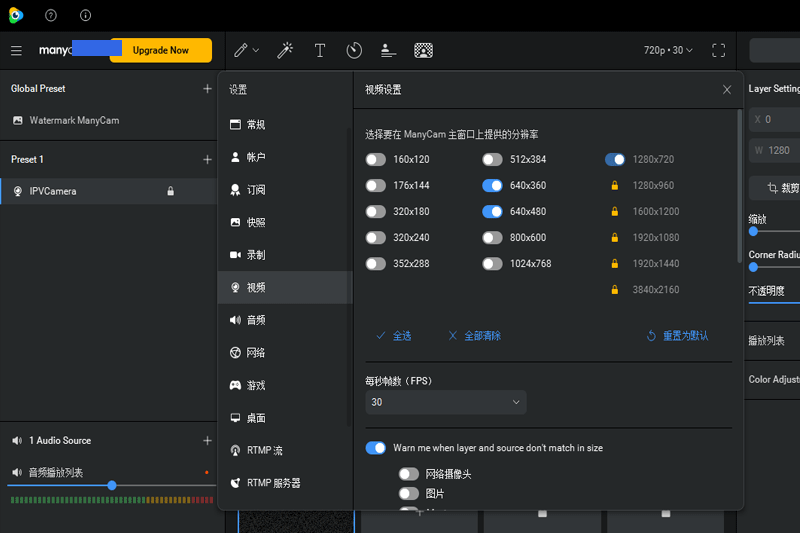Open the info icon in title bar

[x=86, y=15]
